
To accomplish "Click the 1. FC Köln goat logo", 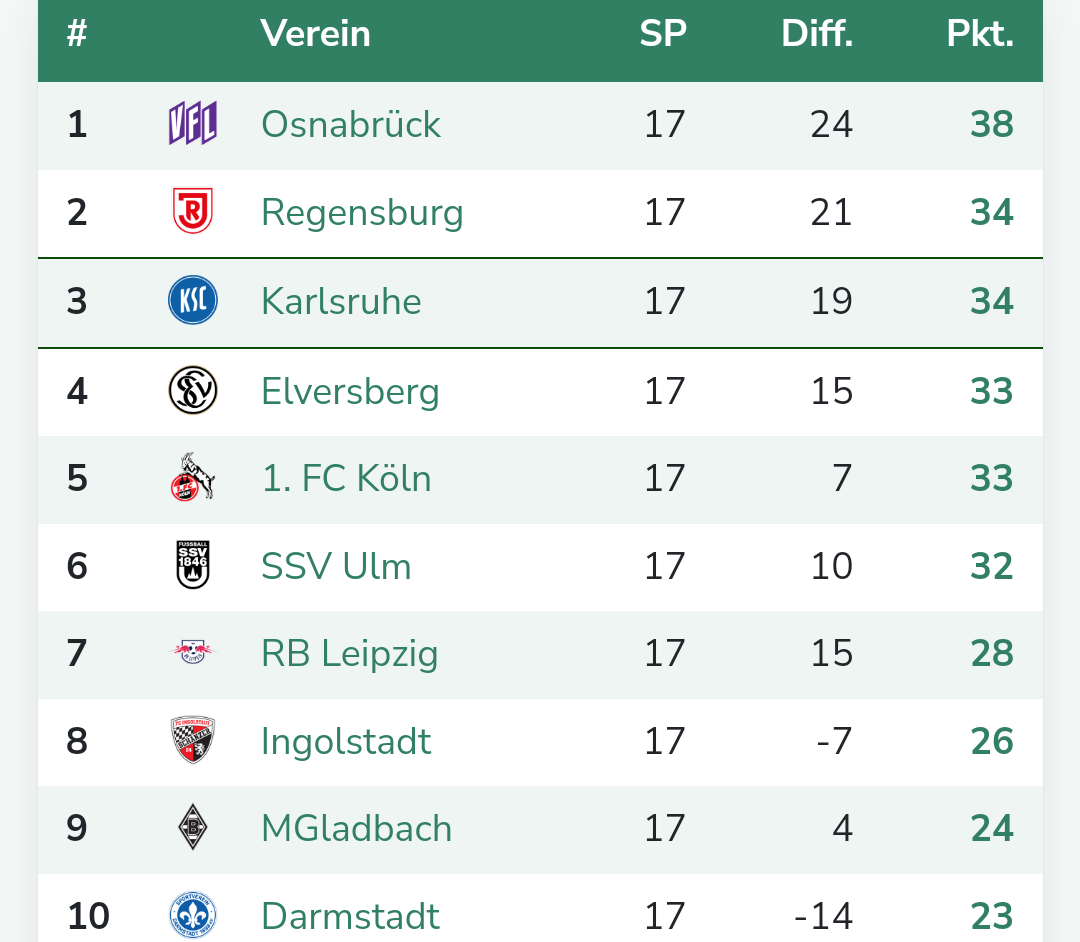I will tap(193, 478).
